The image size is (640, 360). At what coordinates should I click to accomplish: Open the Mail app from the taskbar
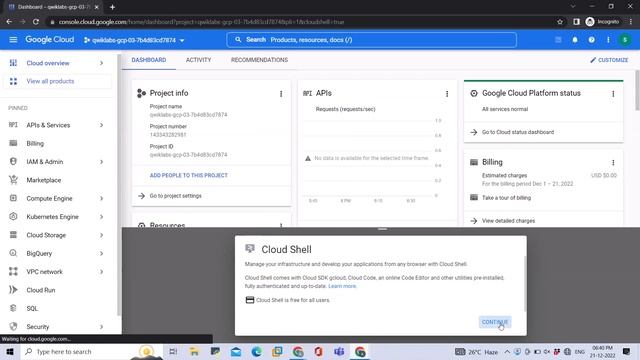pyautogui.click(x=236, y=351)
